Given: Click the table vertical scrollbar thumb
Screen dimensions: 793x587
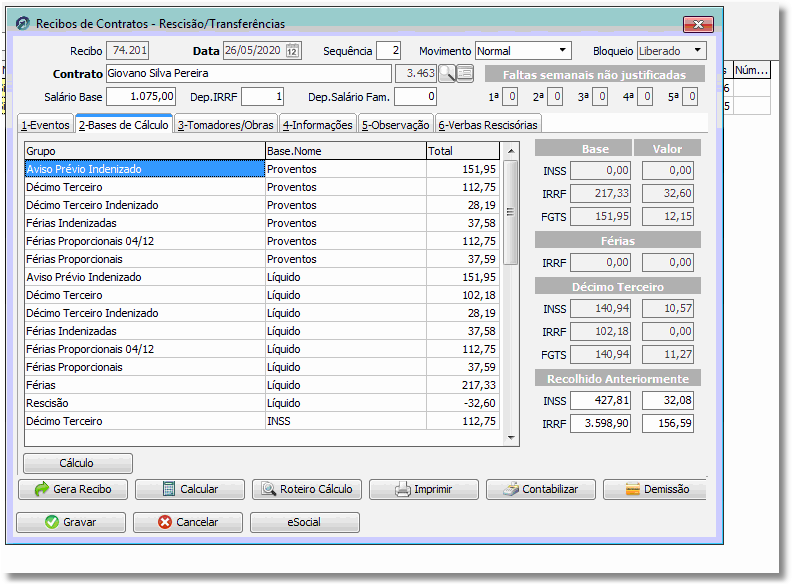Looking at the screenshot, I should click(x=511, y=212).
